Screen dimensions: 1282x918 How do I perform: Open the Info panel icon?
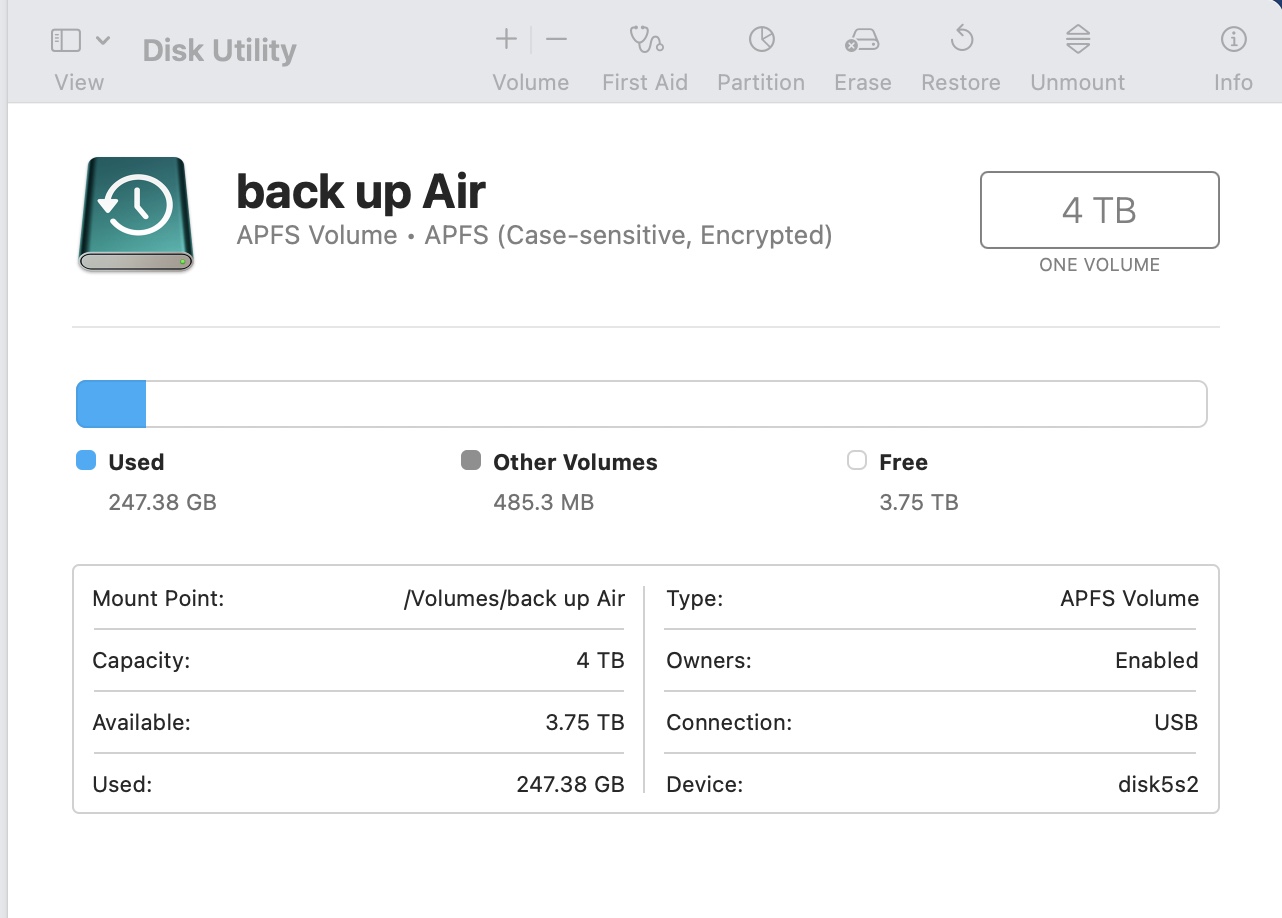(1233, 40)
